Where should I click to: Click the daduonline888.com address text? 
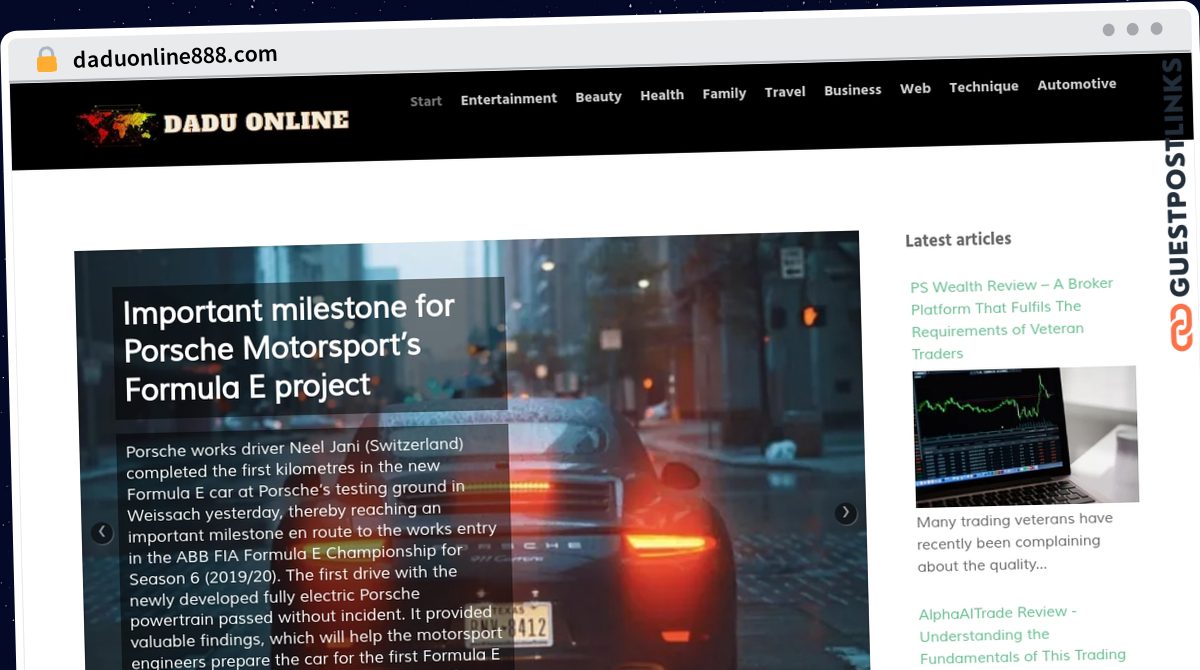pyautogui.click(x=175, y=57)
